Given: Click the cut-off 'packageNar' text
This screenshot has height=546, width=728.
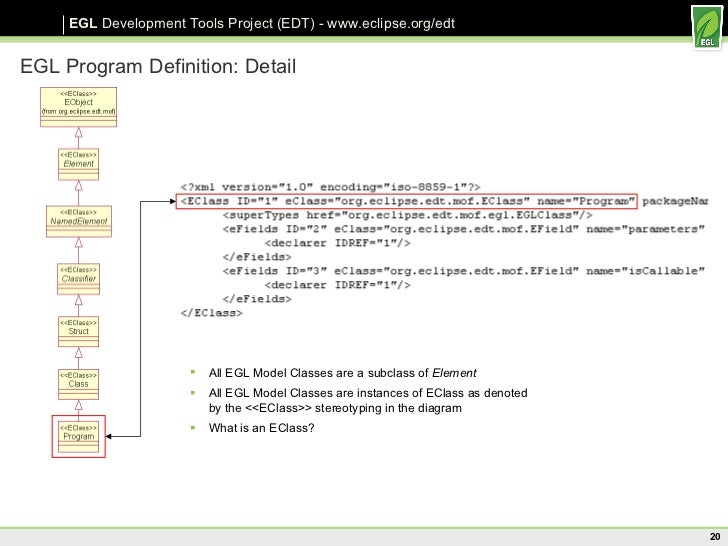Looking at the screenshot, I should 675,202.
